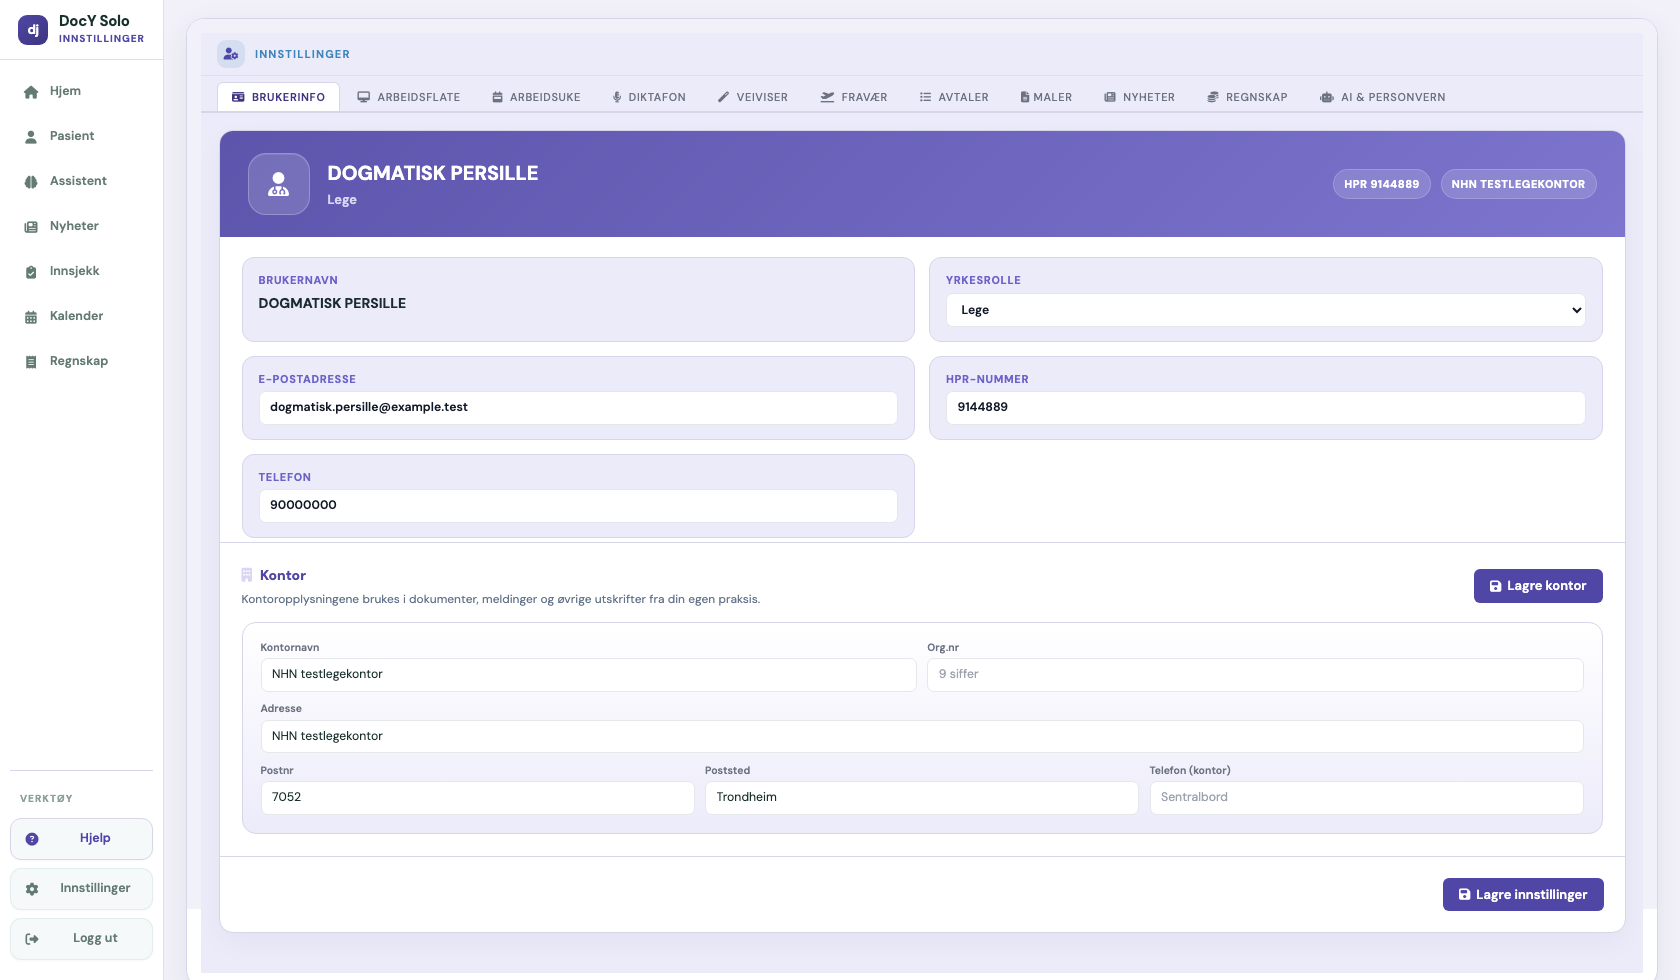Navigate to Hjem in sidebar

point(81,91)
